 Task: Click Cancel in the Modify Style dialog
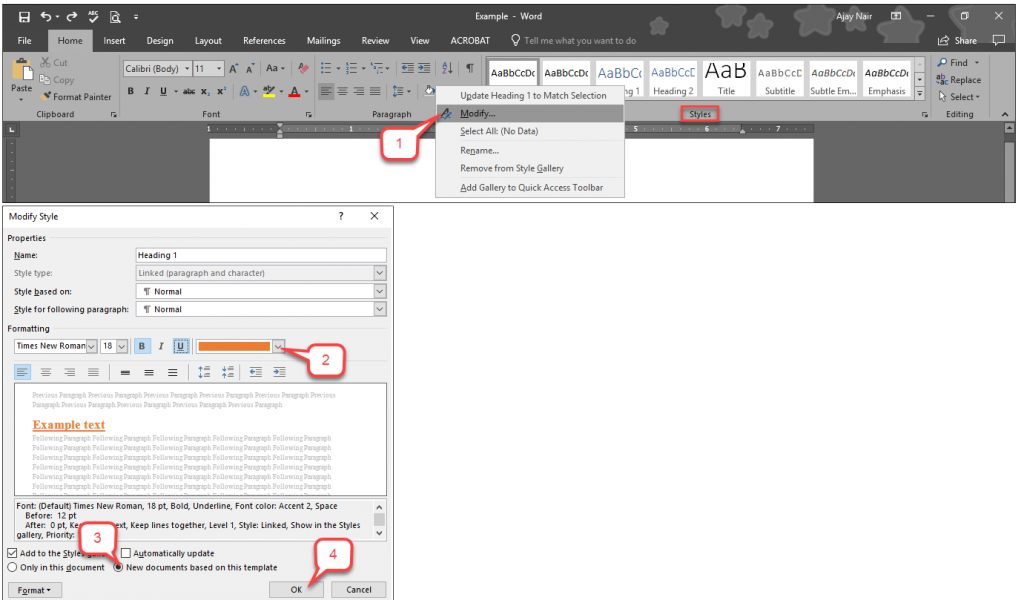pos(358,590)
